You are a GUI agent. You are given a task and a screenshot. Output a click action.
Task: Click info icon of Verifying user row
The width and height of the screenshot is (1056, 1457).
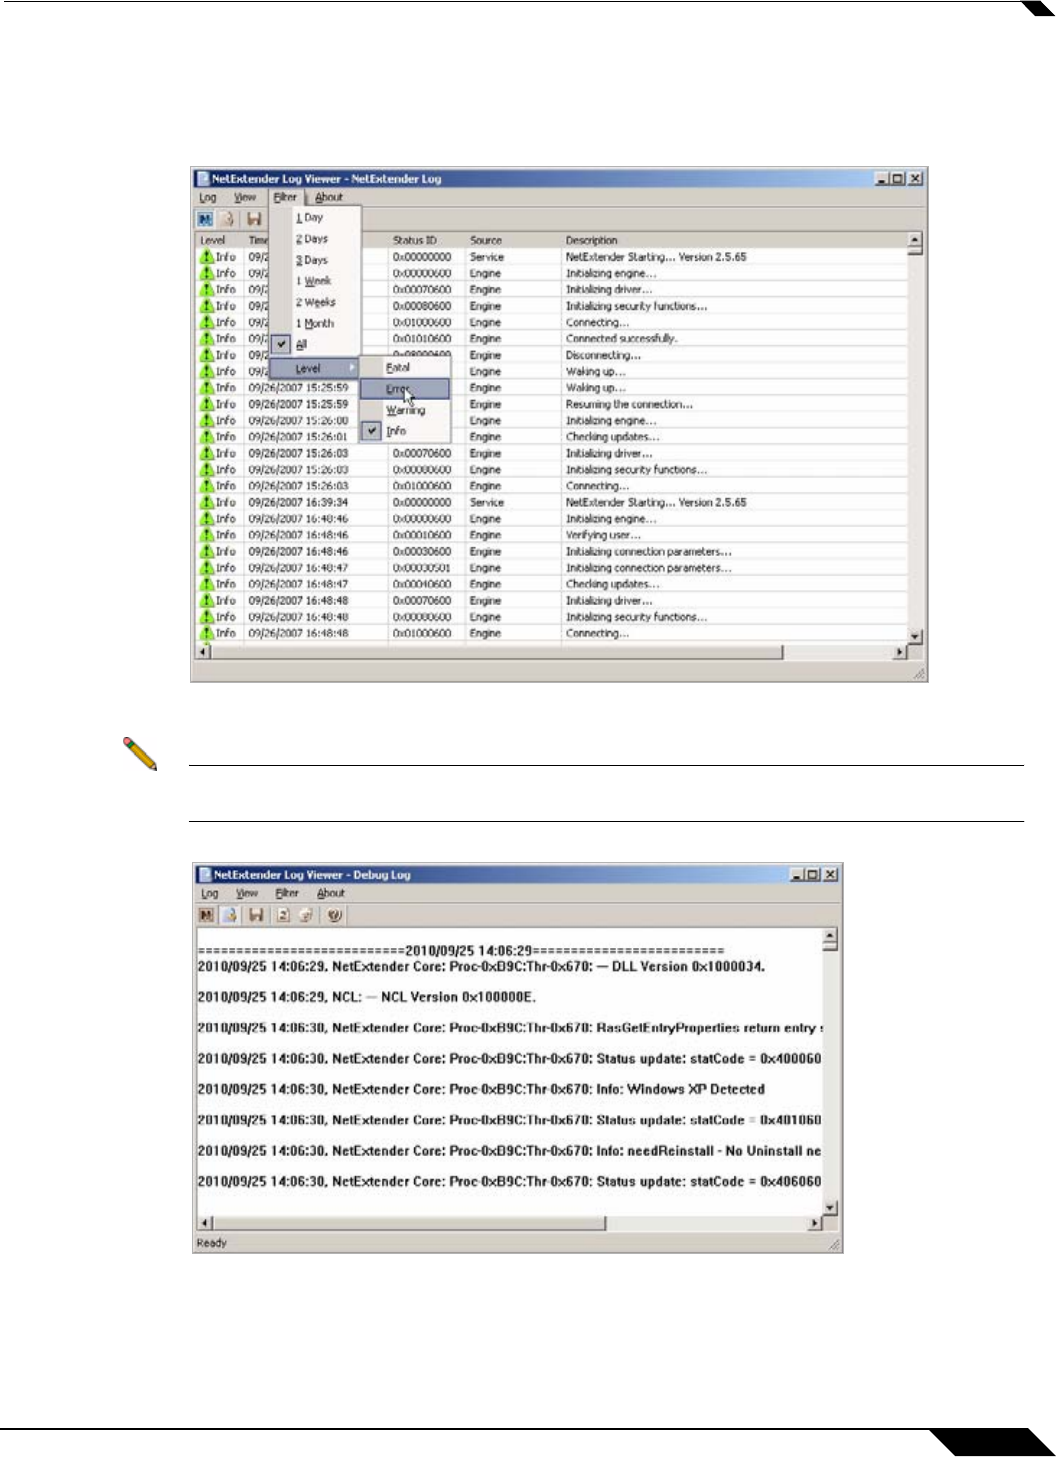[x=207, y=535]
